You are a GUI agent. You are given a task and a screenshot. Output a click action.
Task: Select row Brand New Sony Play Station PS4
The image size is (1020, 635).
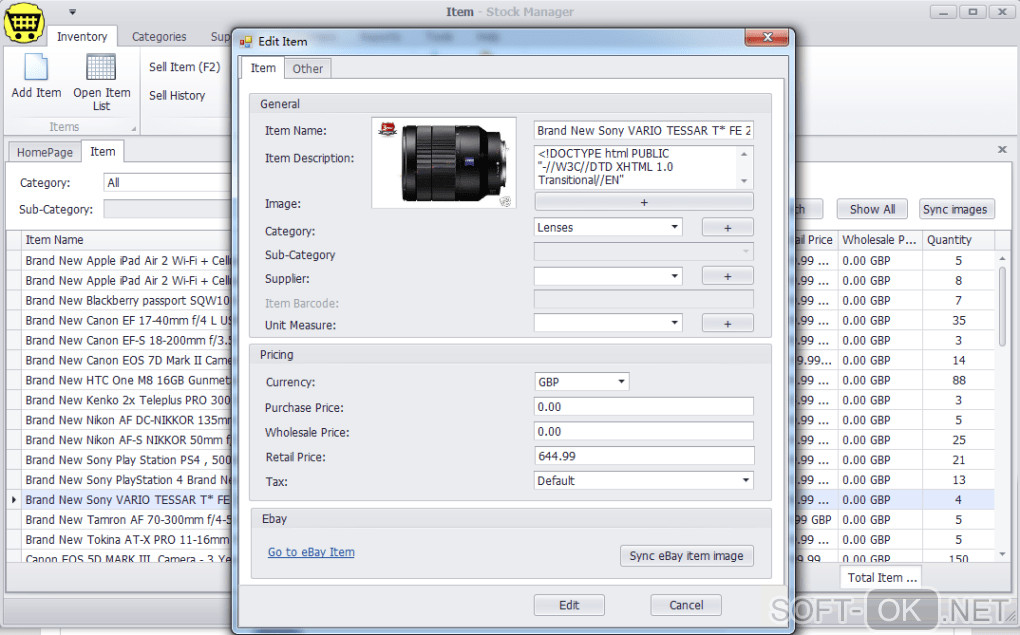[x=128, y=460]
